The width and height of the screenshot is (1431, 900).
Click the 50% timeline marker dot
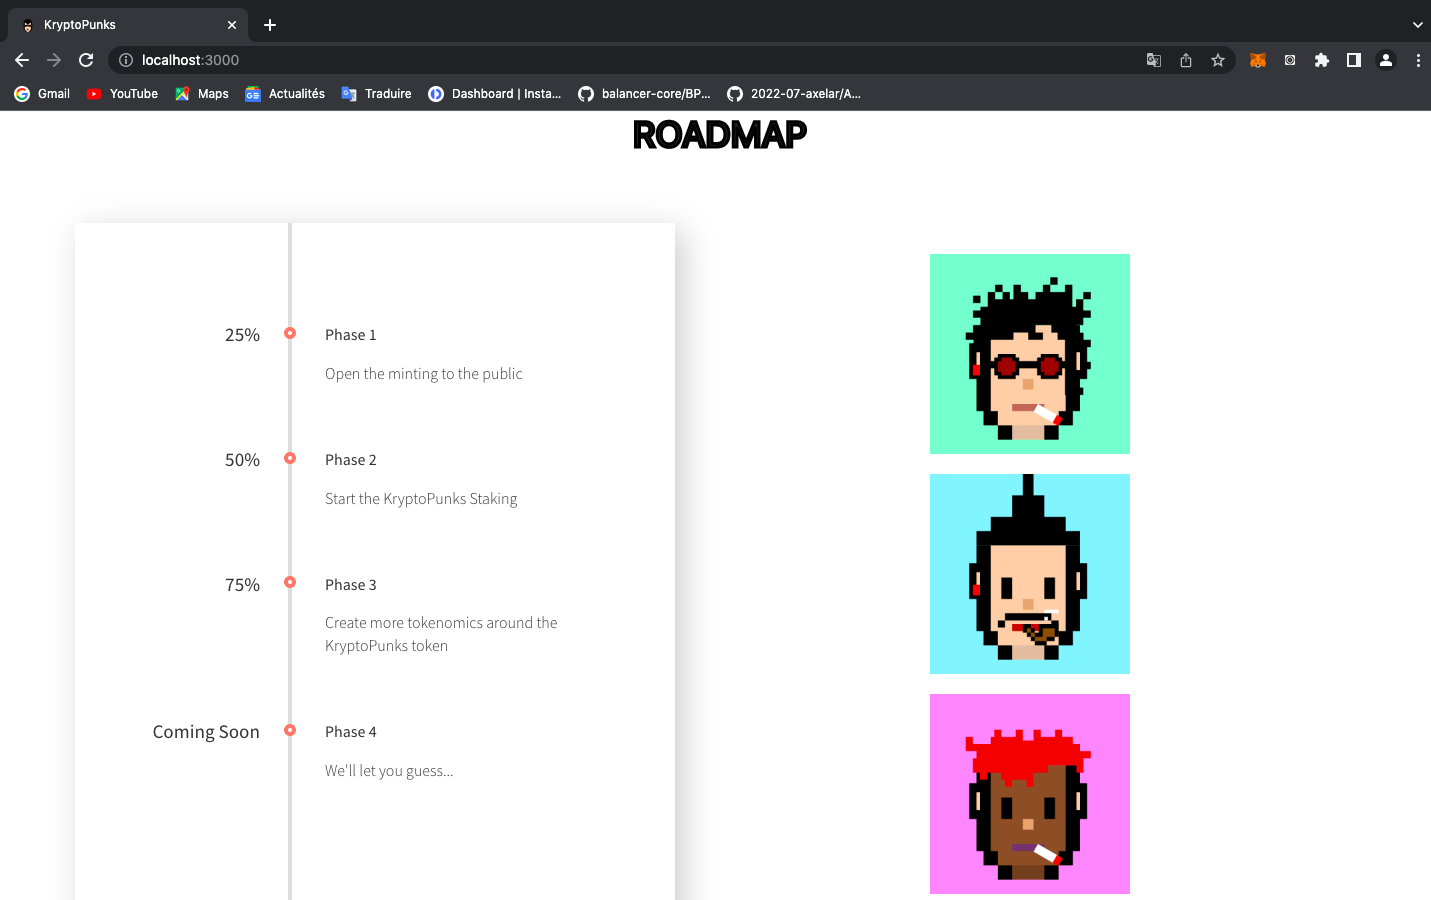click(290, 458)
